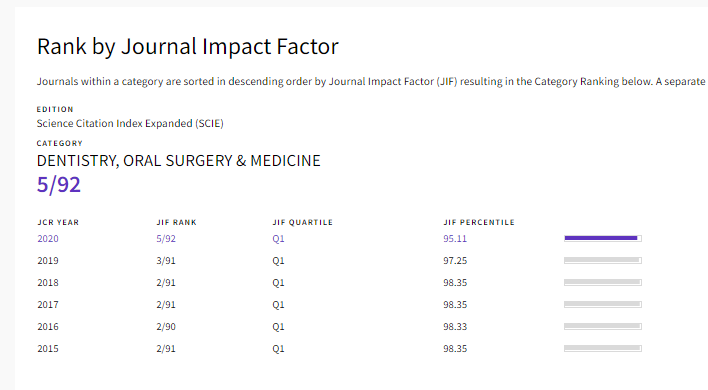Click the 2017 percentile bar
Viewport: 708px width, 390px height.
click(603, 304)
